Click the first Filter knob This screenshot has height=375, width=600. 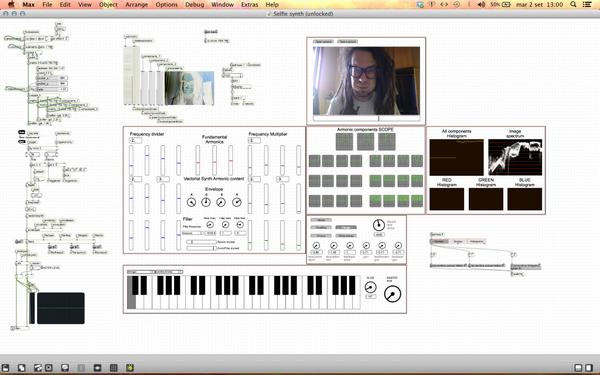coord(210,225)
